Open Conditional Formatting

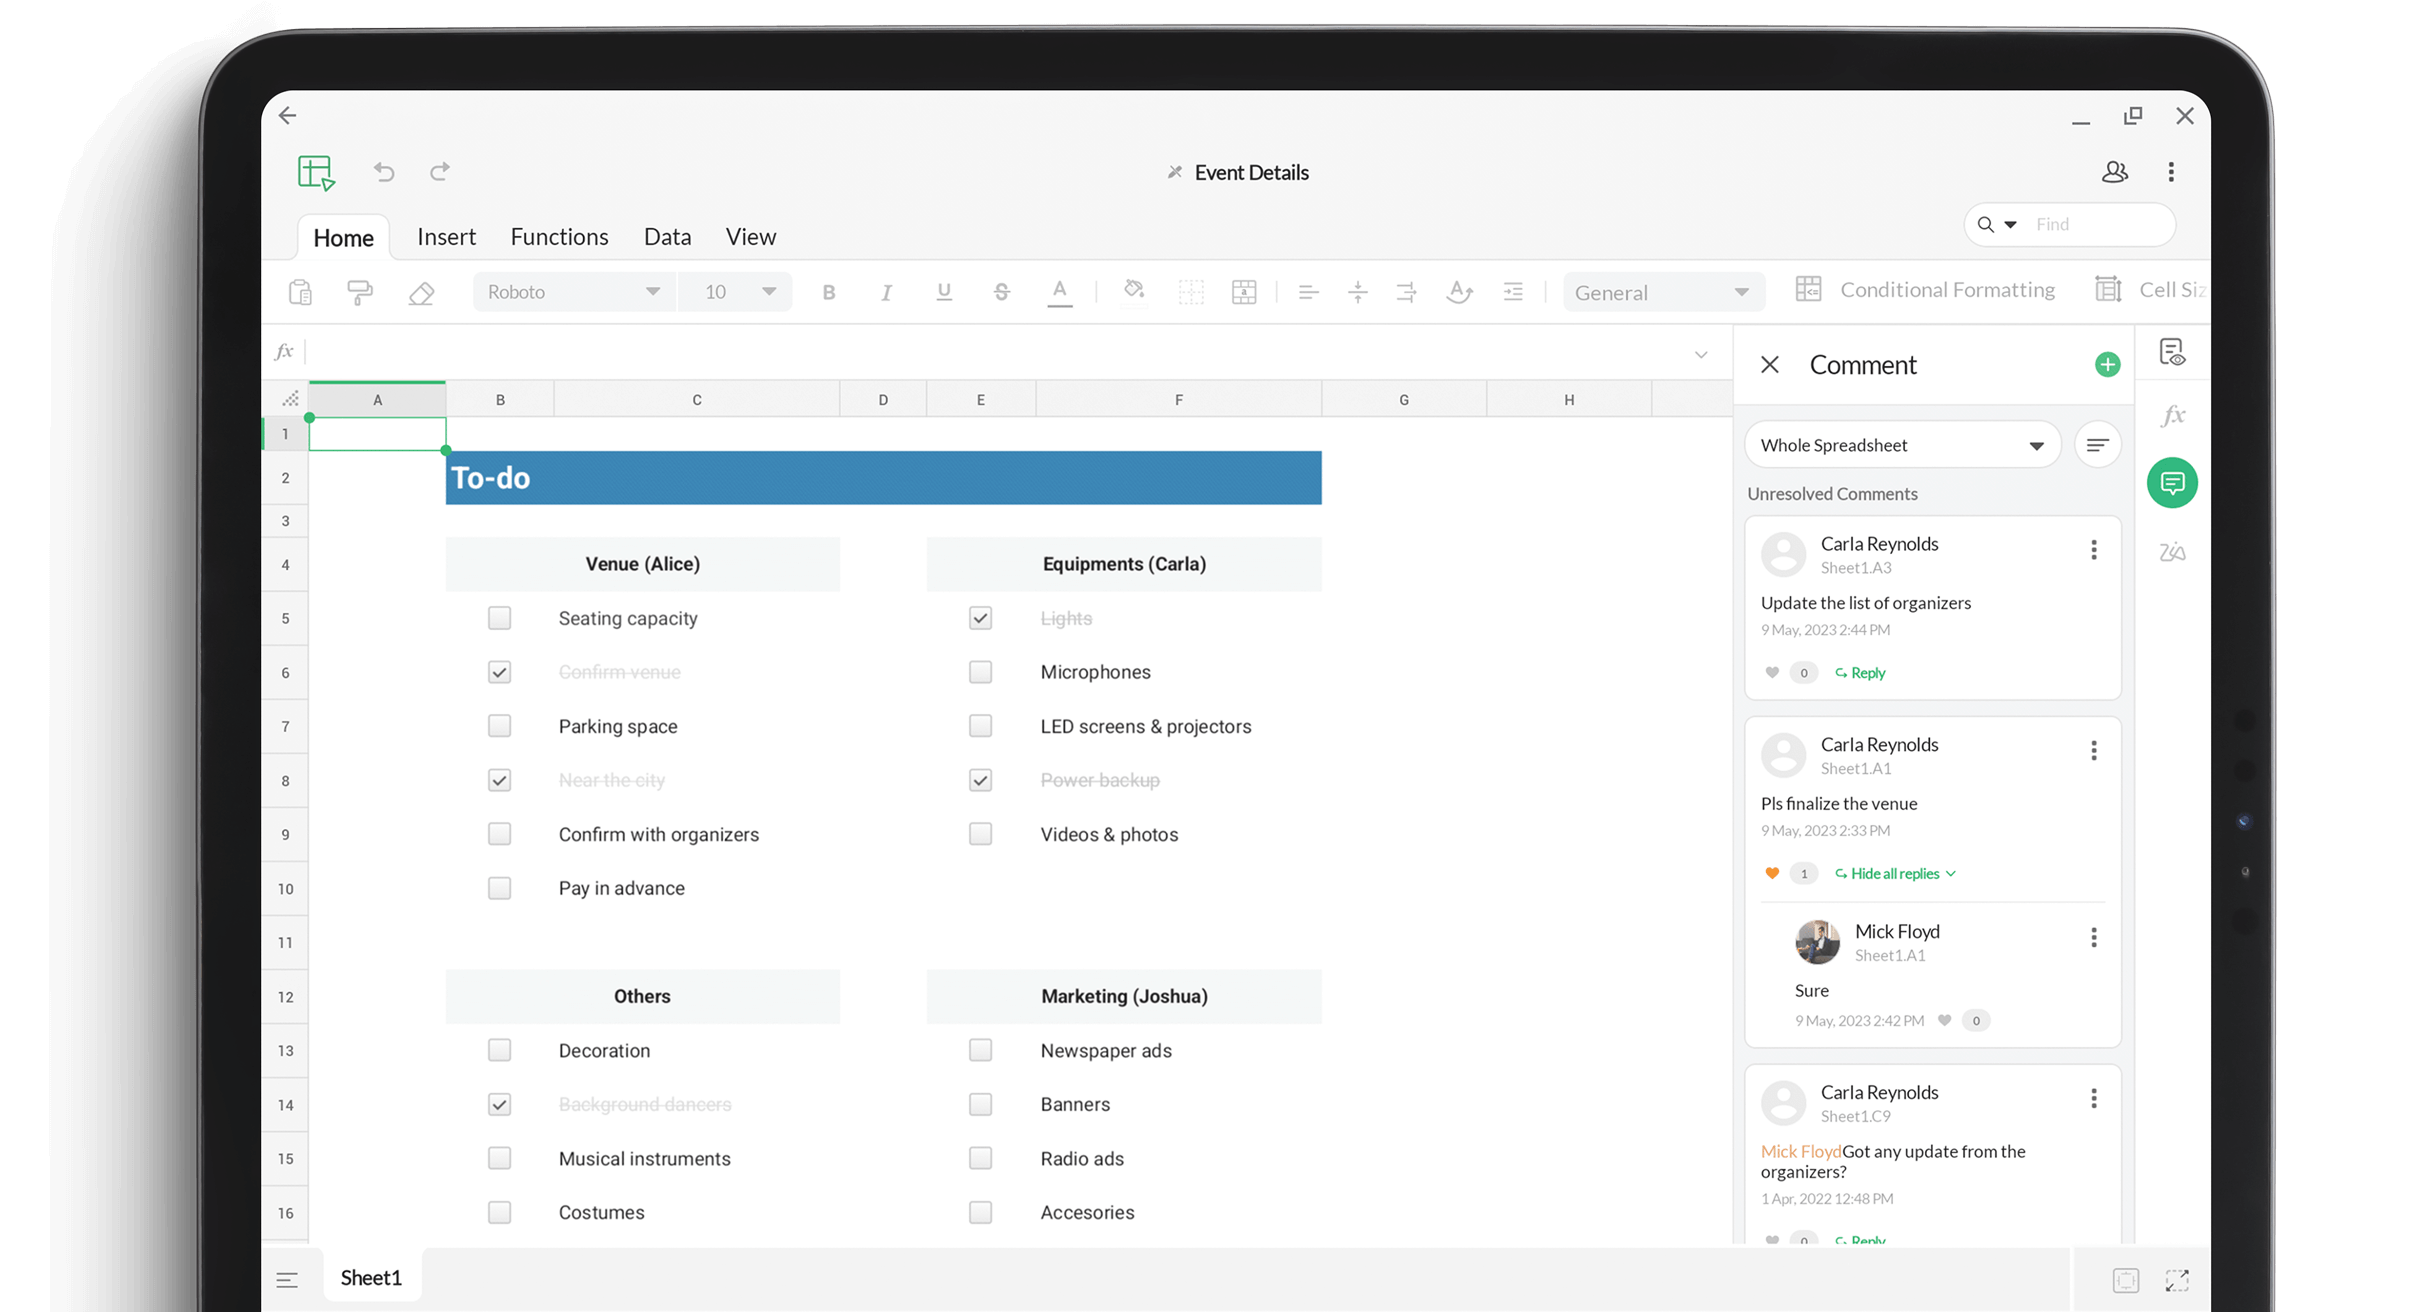(x=1946, y=289)
